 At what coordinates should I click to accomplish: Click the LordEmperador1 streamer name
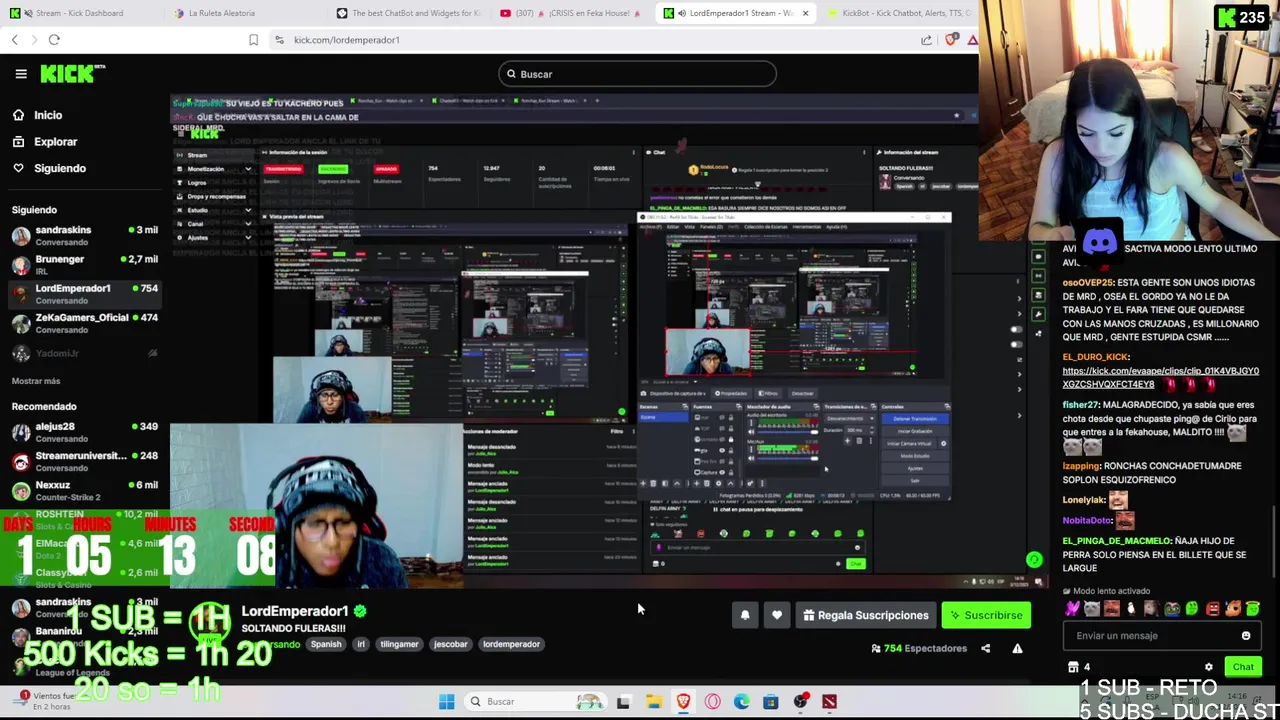295,611
